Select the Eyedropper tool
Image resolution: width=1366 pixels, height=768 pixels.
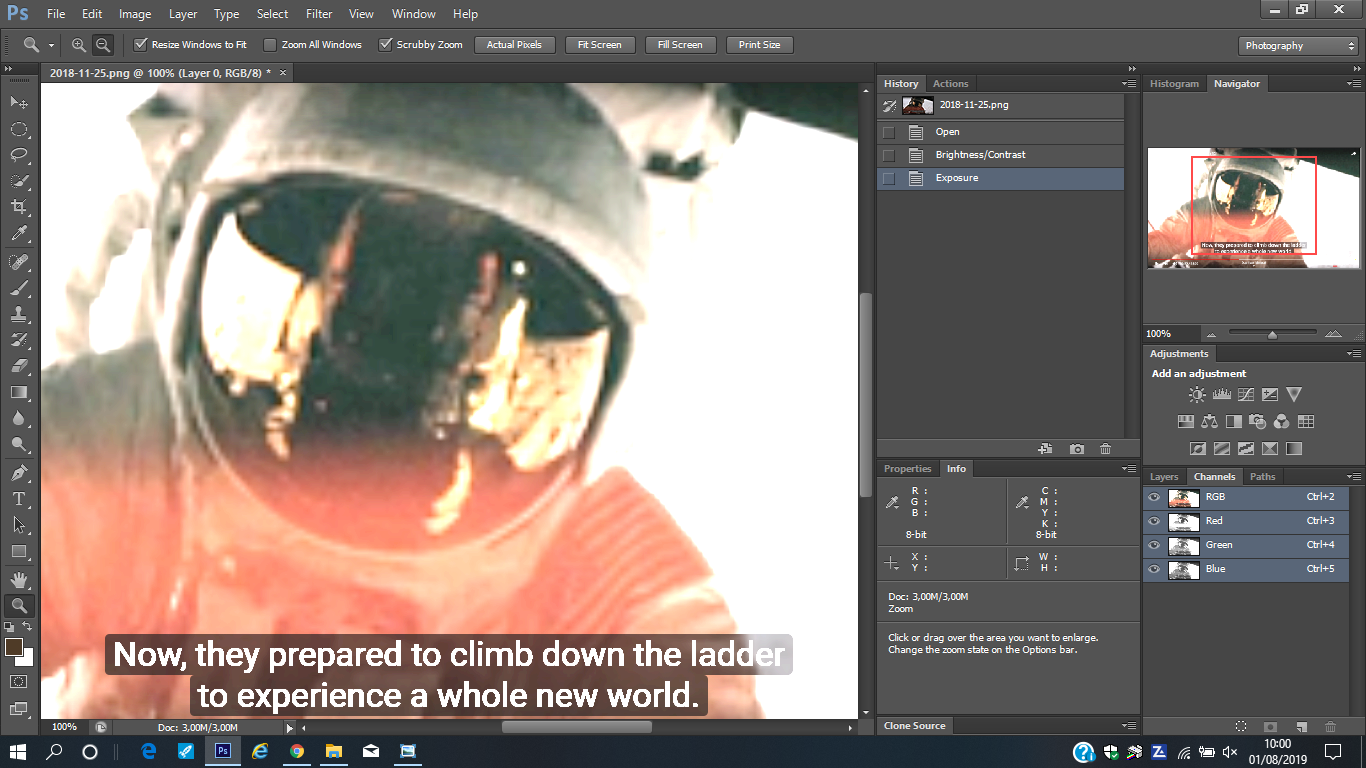pyautogui.click(x=18, y=234)
